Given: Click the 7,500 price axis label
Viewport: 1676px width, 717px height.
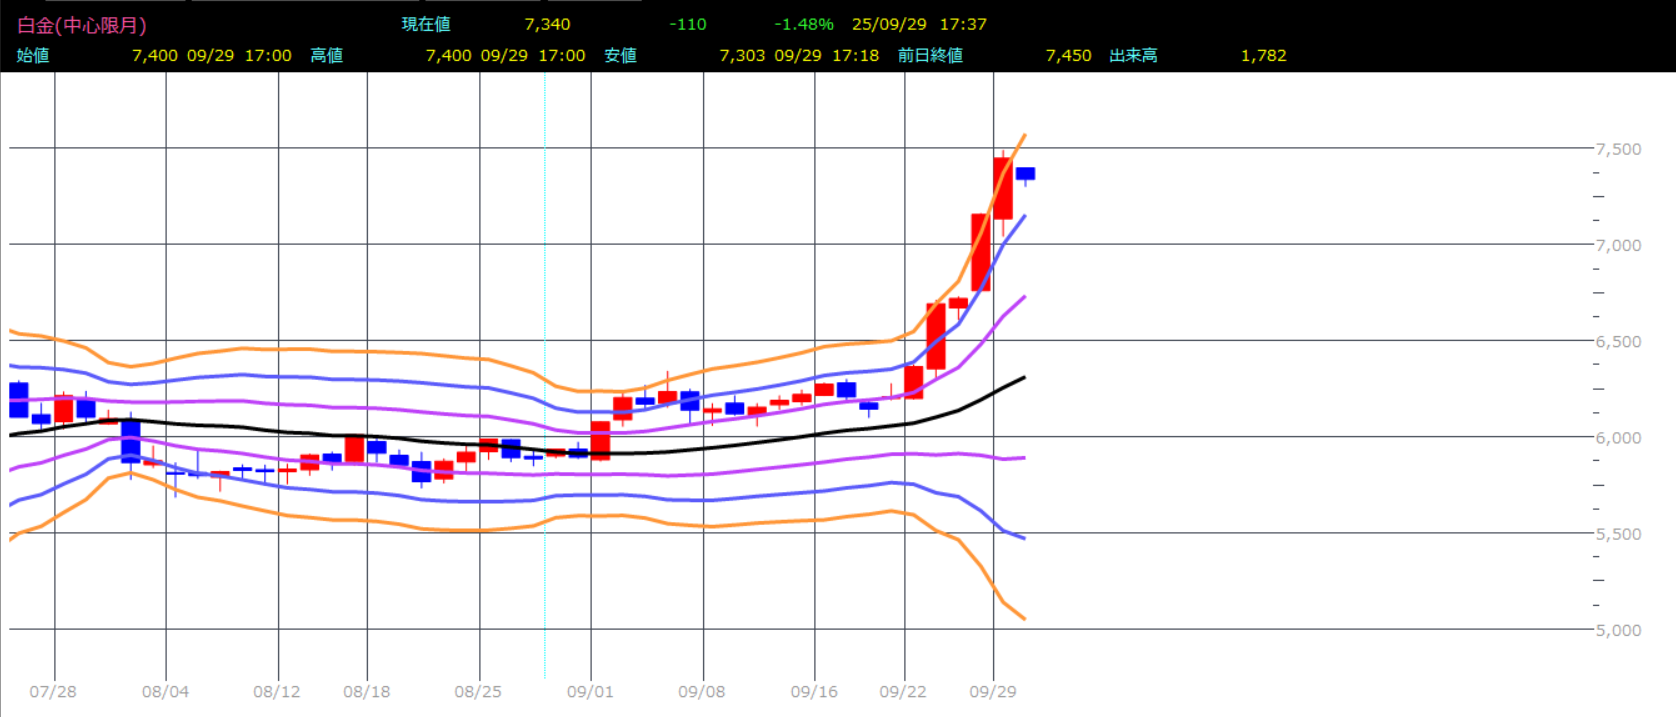Looking at the screenshot, I should pyautogui.click(x=1618, y=149).
